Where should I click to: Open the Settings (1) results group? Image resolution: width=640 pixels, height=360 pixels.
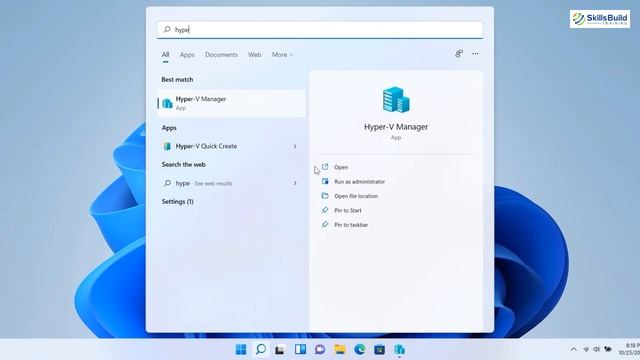178,202
